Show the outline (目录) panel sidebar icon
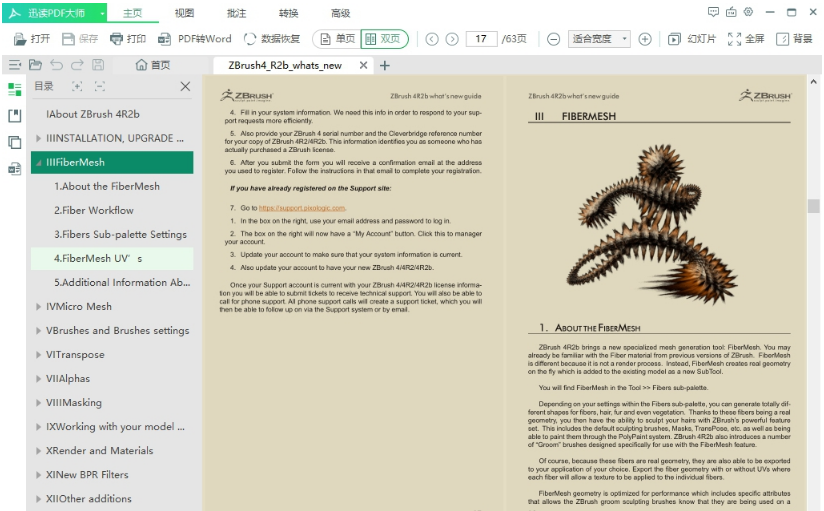This screenshot has width=824, height=511. 15,90
